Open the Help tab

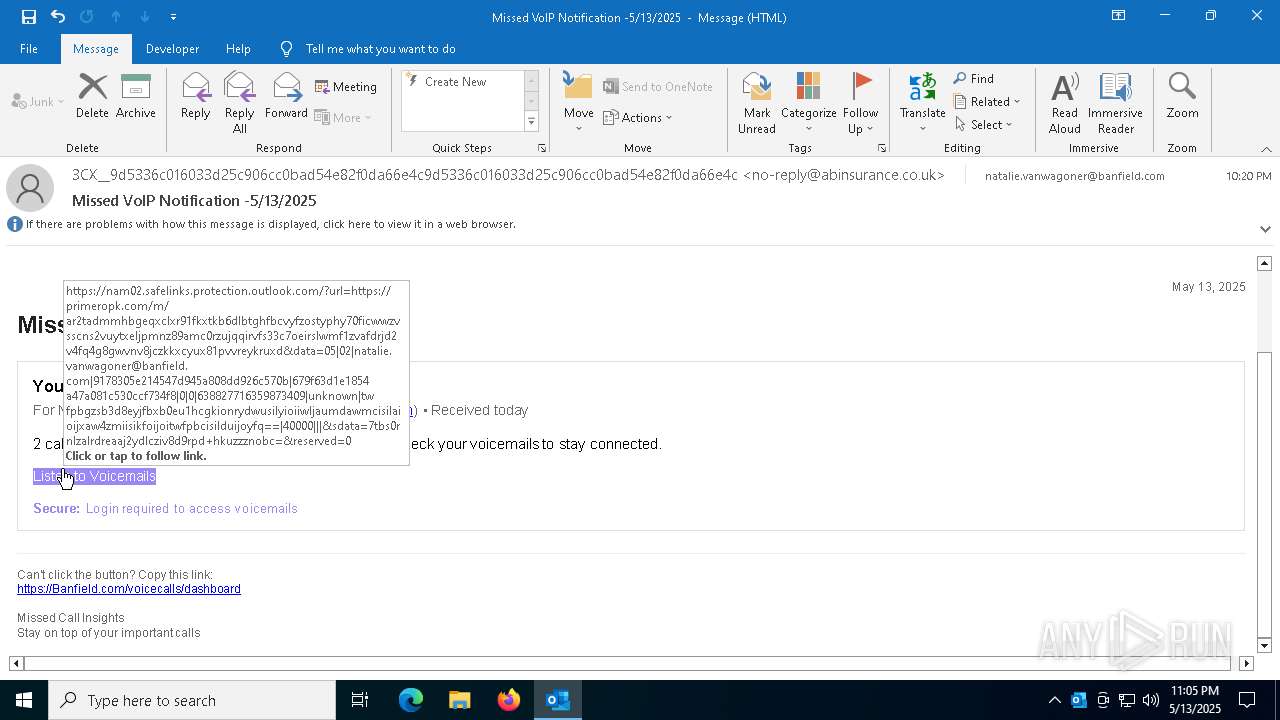(x=238, y=48)
